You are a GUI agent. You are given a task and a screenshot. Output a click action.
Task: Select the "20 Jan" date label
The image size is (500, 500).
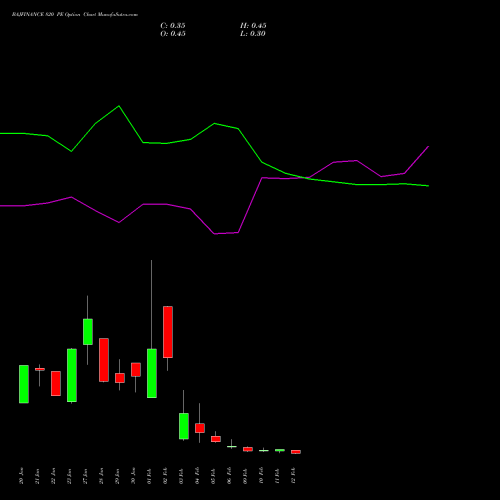coord(22,476)
